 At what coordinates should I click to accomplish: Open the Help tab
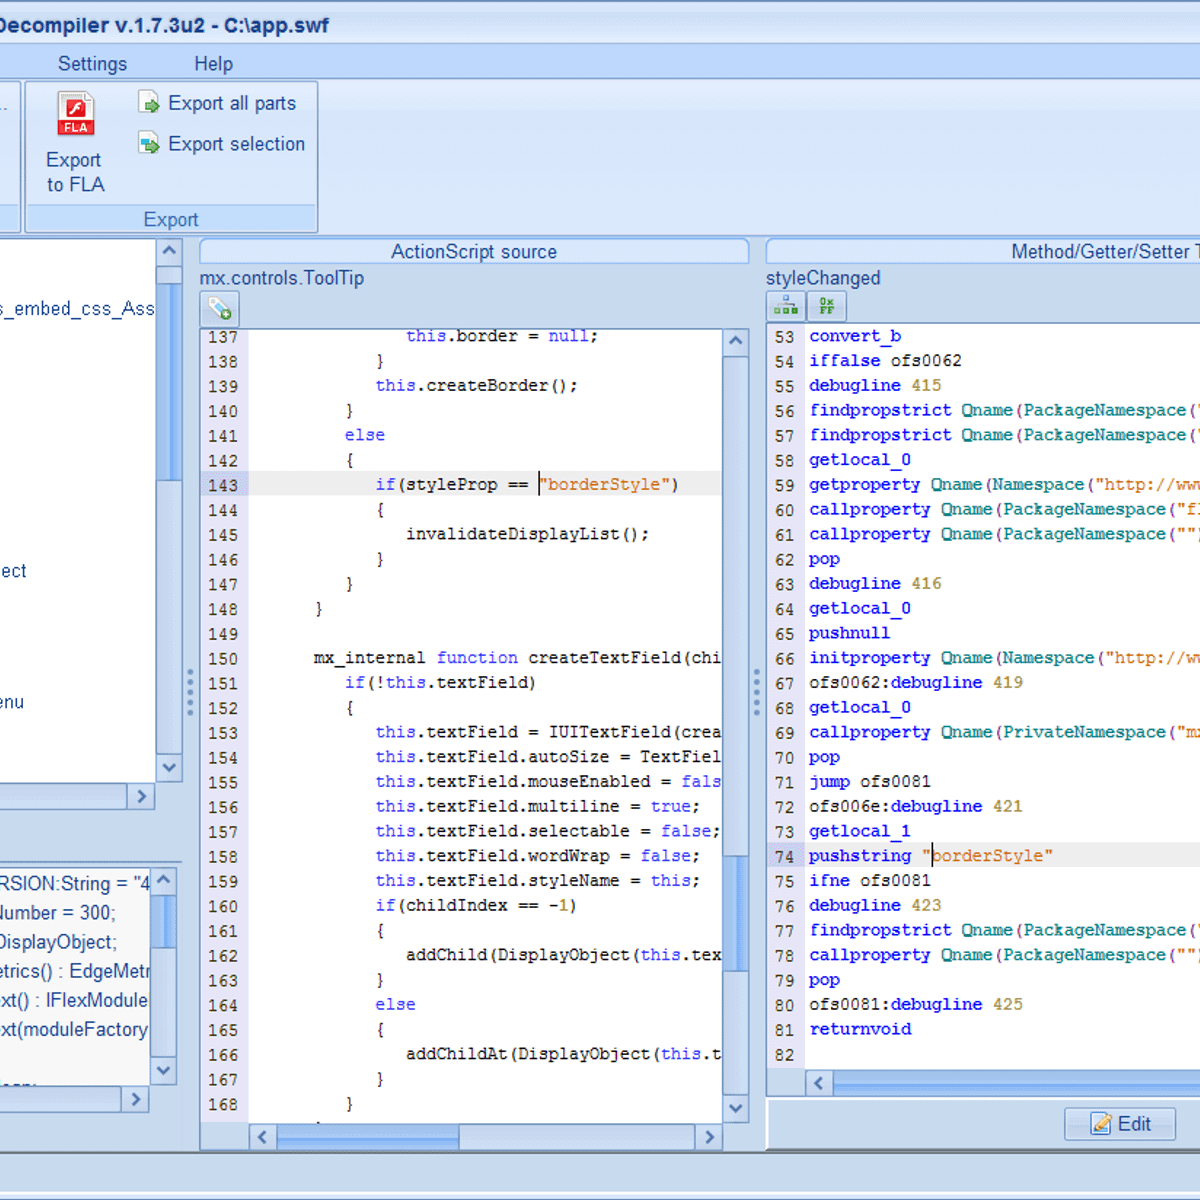tap(213, 64)
